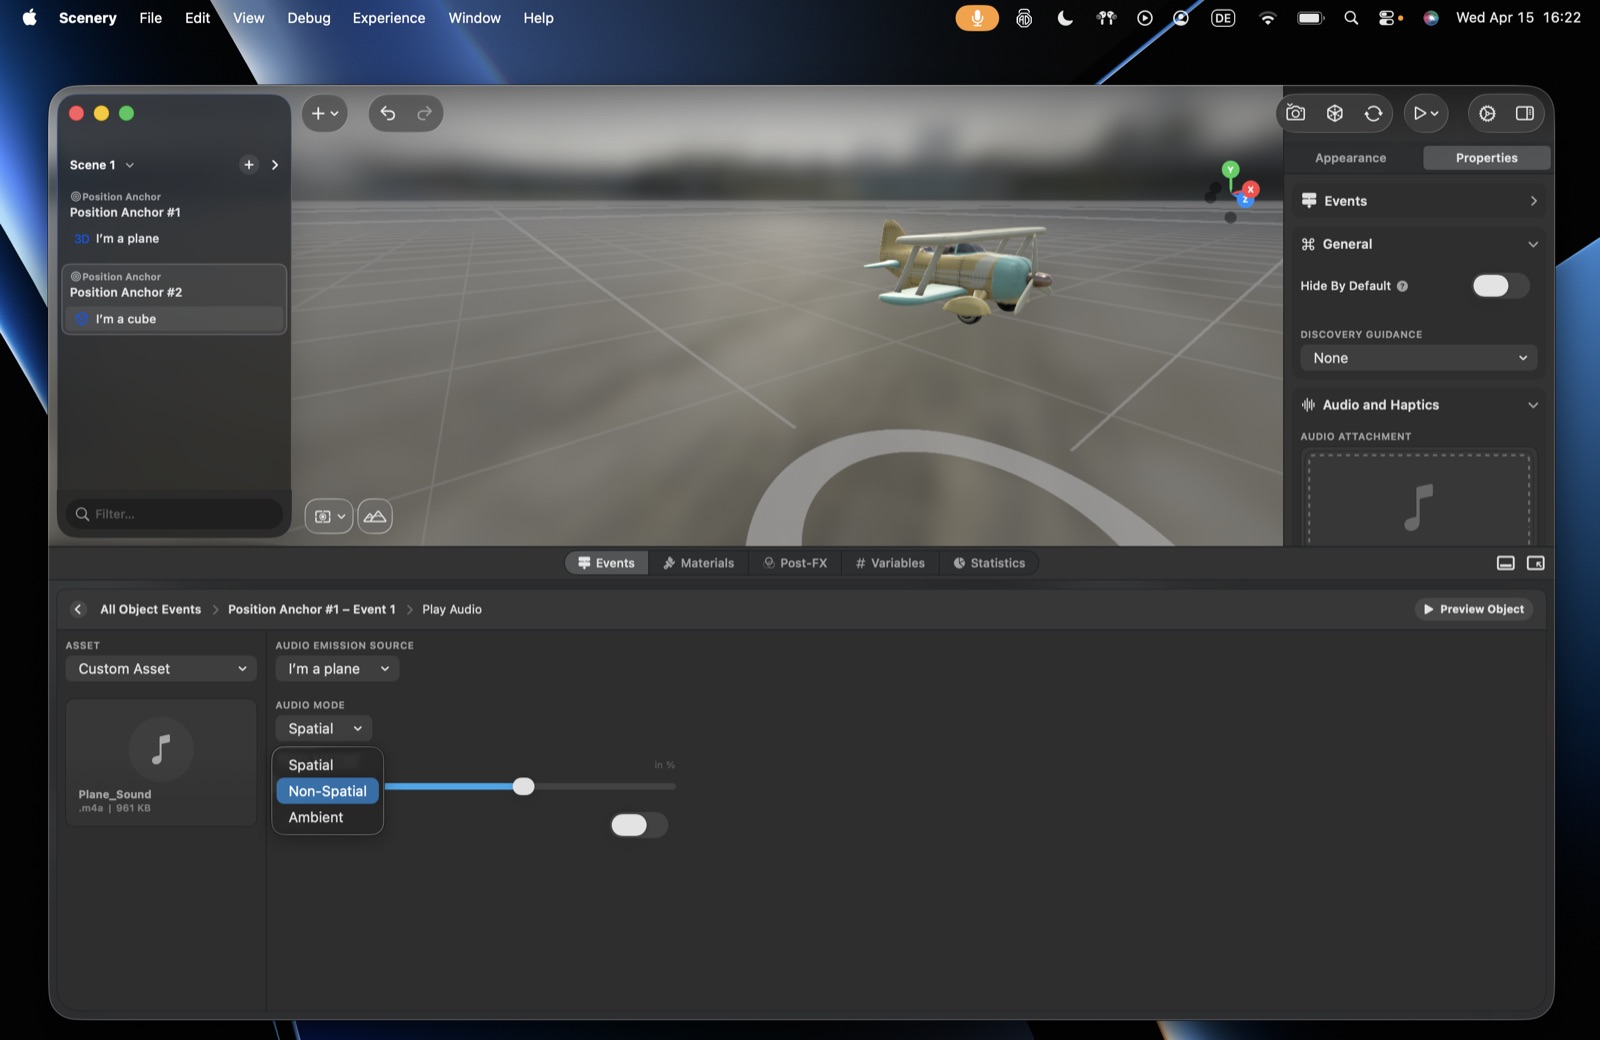
Task: Add a new scene with plus icon
Action: pyautogui.click(x=249, y=165)
